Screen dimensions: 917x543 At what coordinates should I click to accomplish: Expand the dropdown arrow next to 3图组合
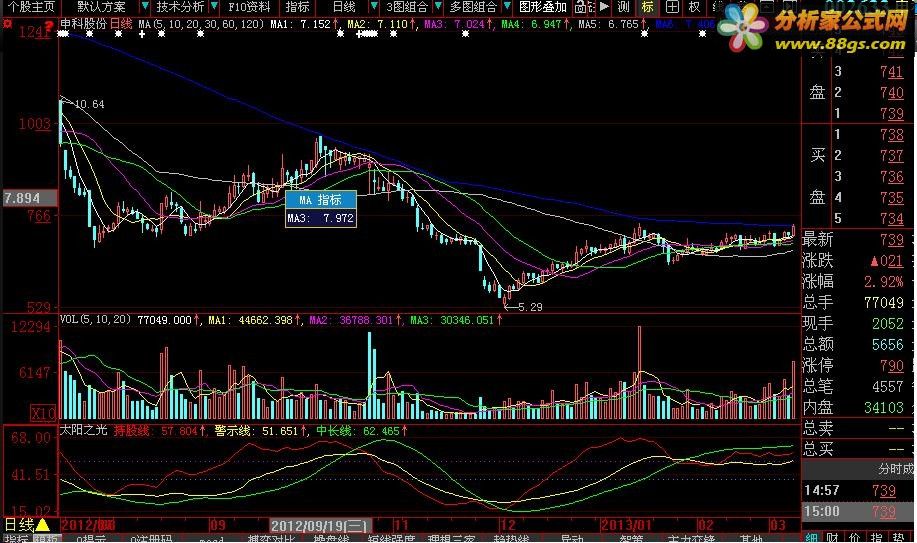tap(438, 7)
